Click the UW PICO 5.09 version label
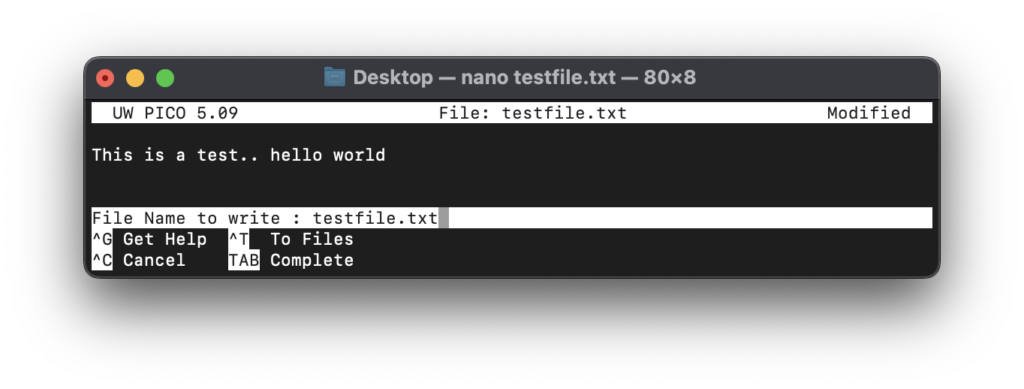Viewport: 1024px width, 389px height. click(175, 114)
